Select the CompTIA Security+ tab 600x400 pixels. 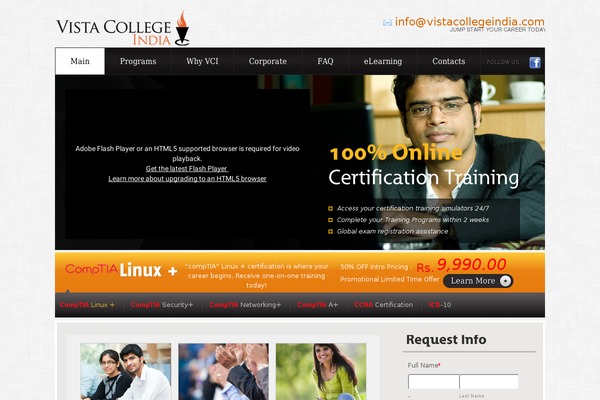pyautogui.click(x=162, y=305)
